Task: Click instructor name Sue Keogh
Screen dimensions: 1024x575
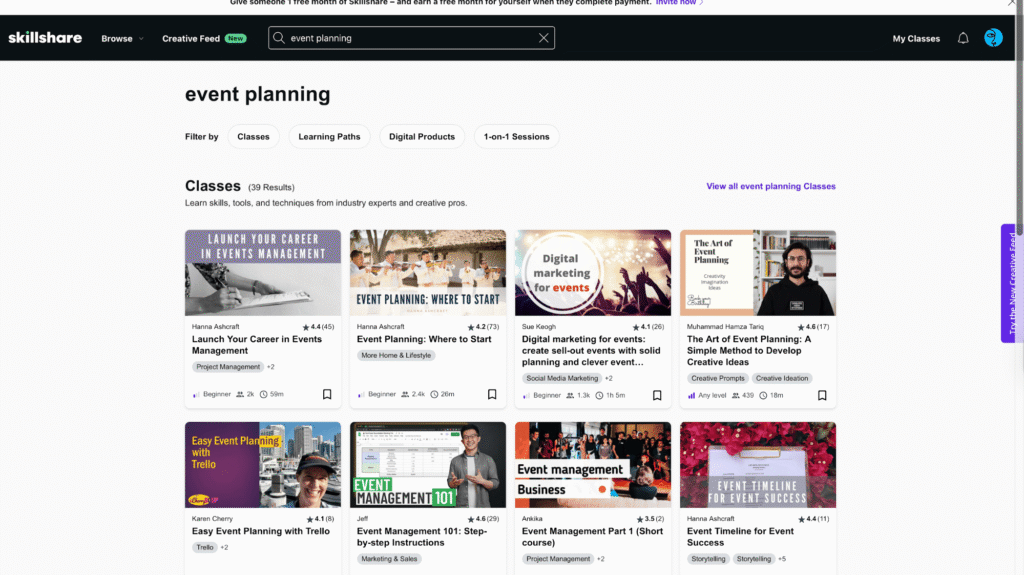Action: point(539,327)
